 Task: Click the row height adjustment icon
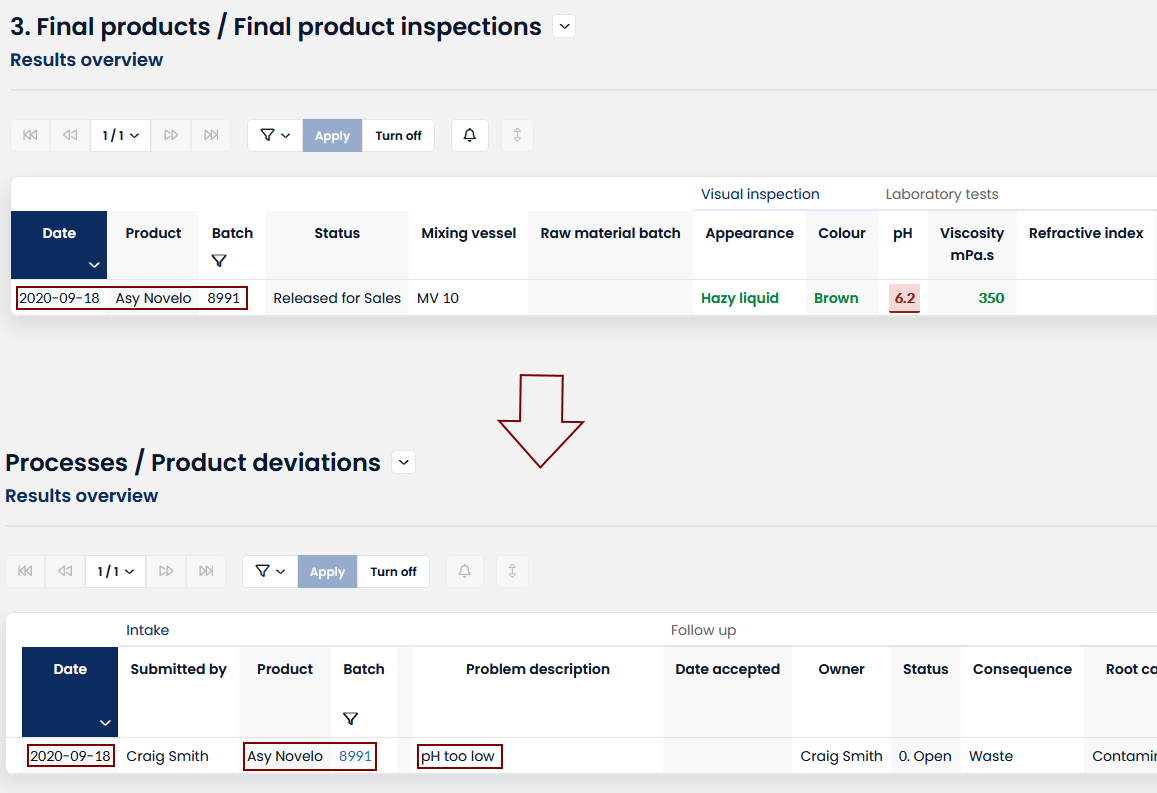516,135
